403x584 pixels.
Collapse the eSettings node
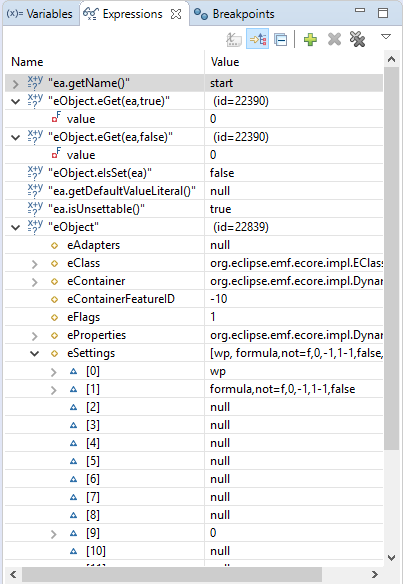coord(34,353)
